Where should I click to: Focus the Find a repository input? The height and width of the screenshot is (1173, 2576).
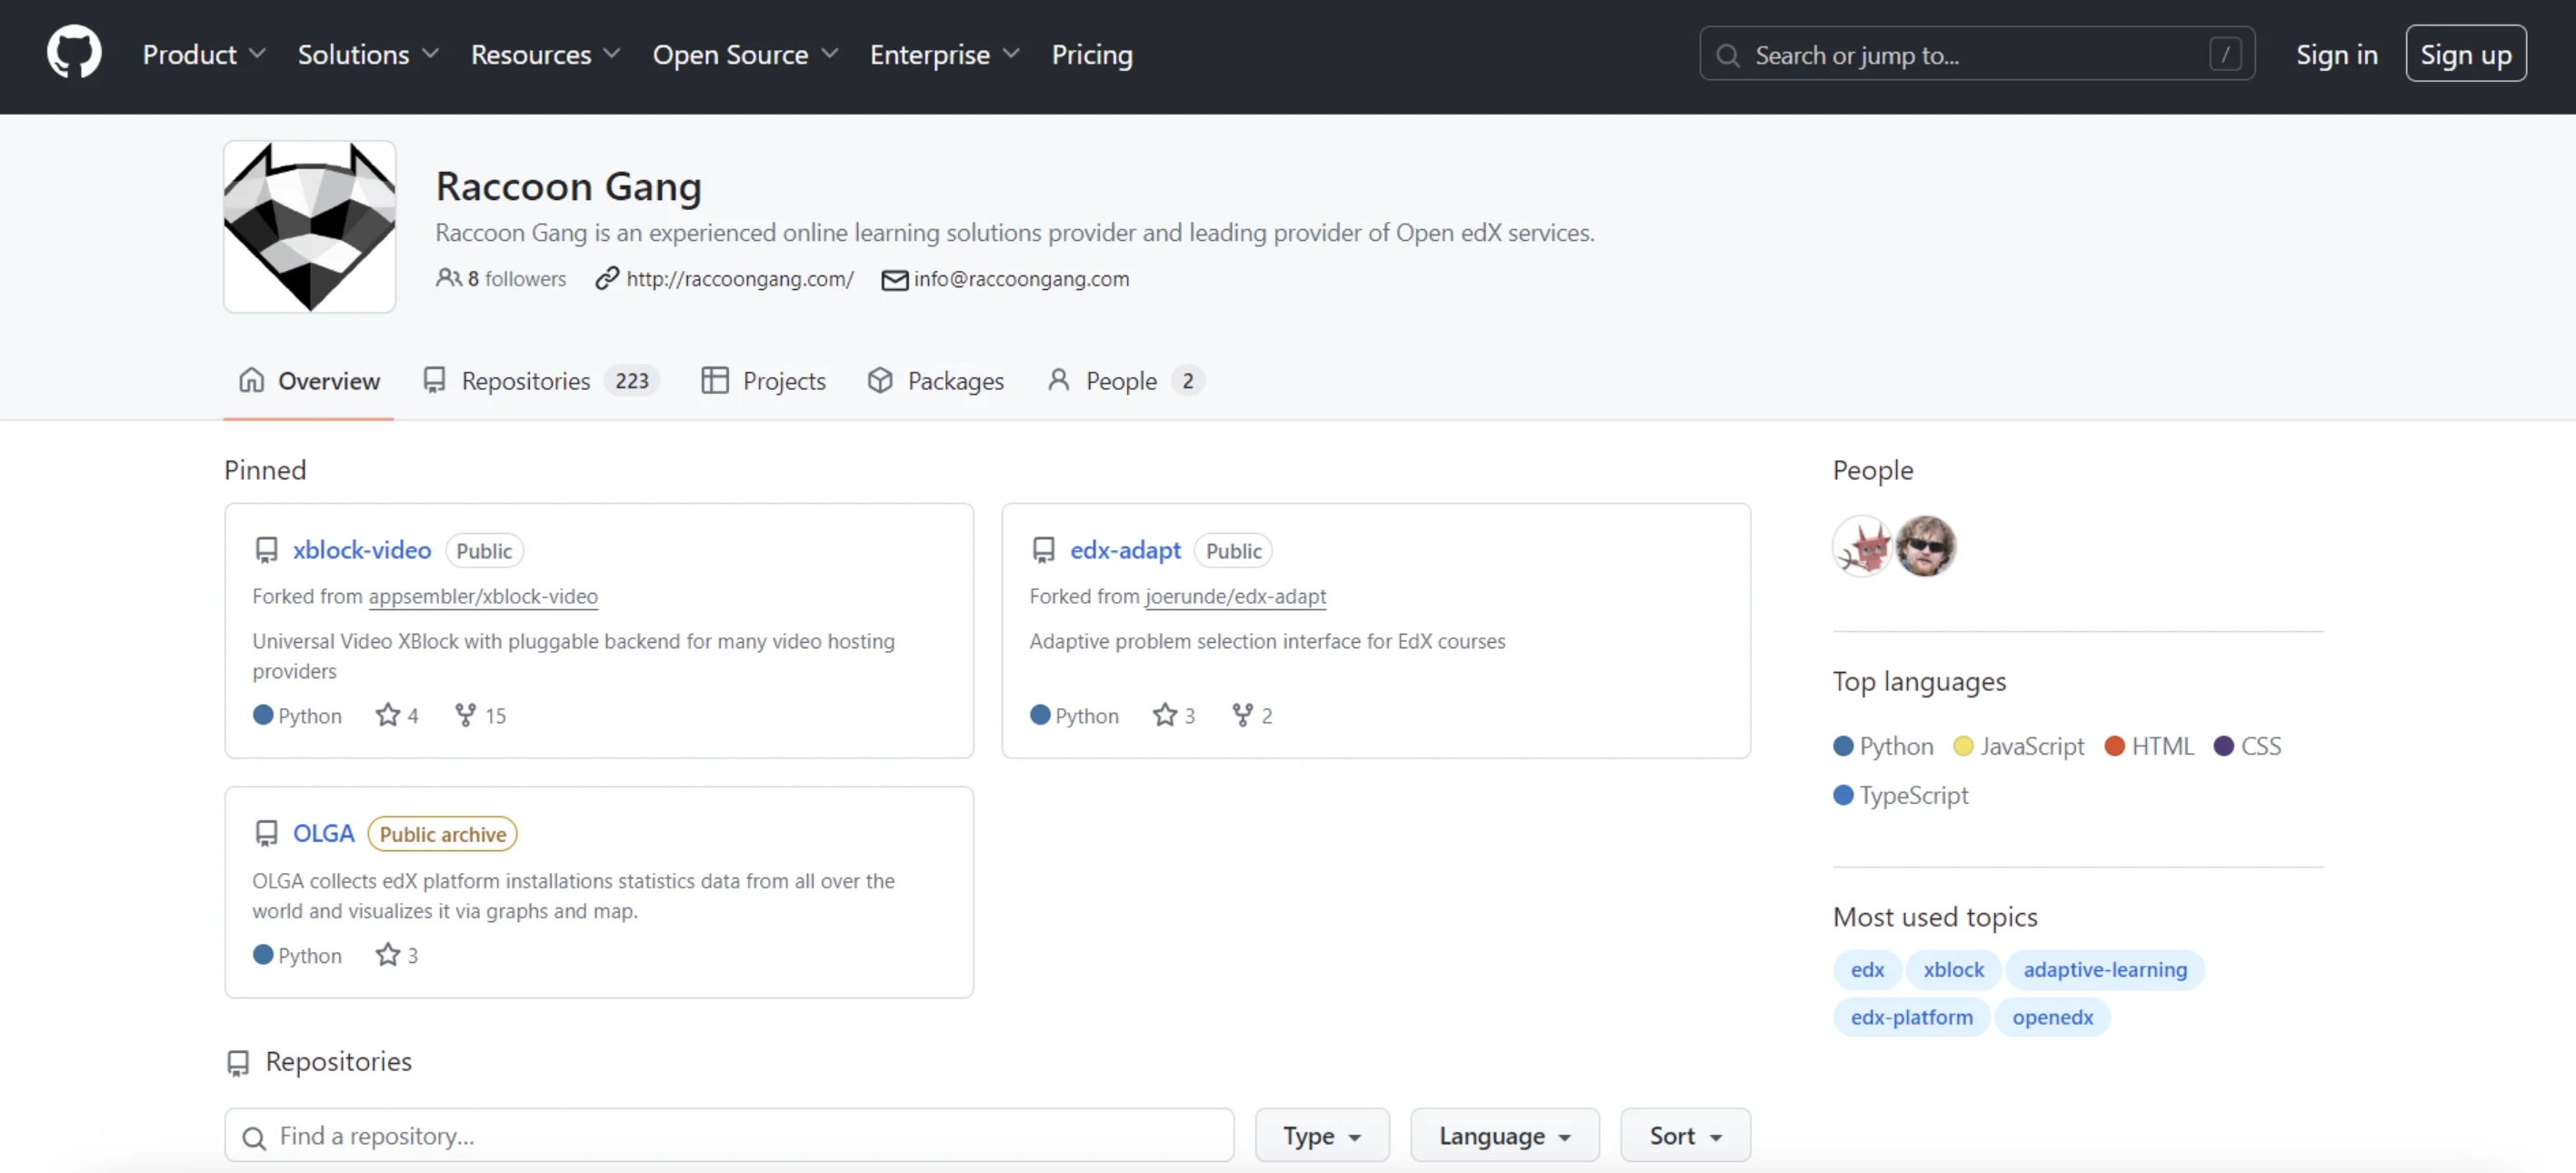729,1135
